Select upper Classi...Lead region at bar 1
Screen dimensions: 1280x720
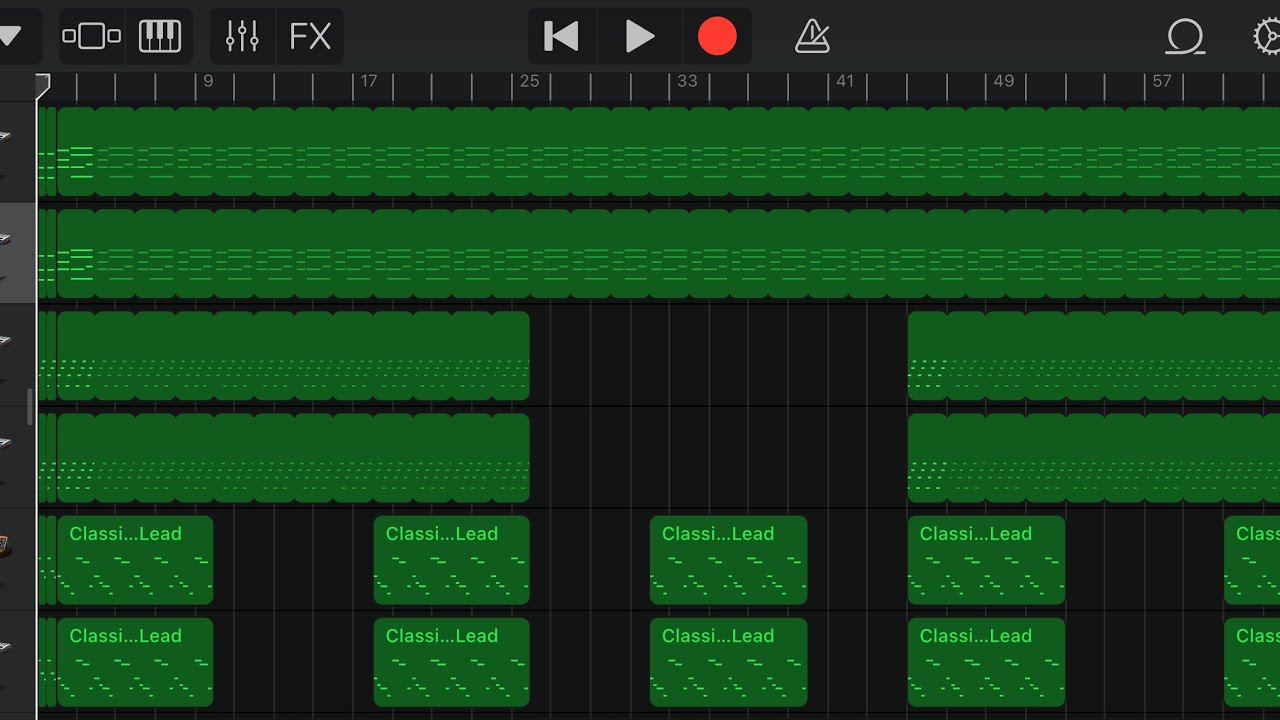[x=135, y=560]
